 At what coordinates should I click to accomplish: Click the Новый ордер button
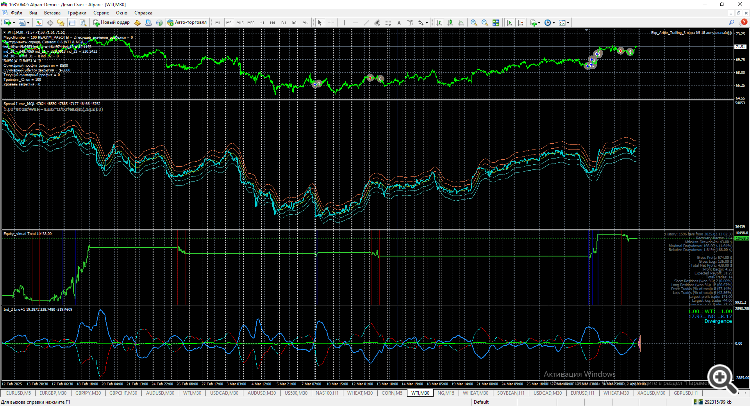[111, 22]
